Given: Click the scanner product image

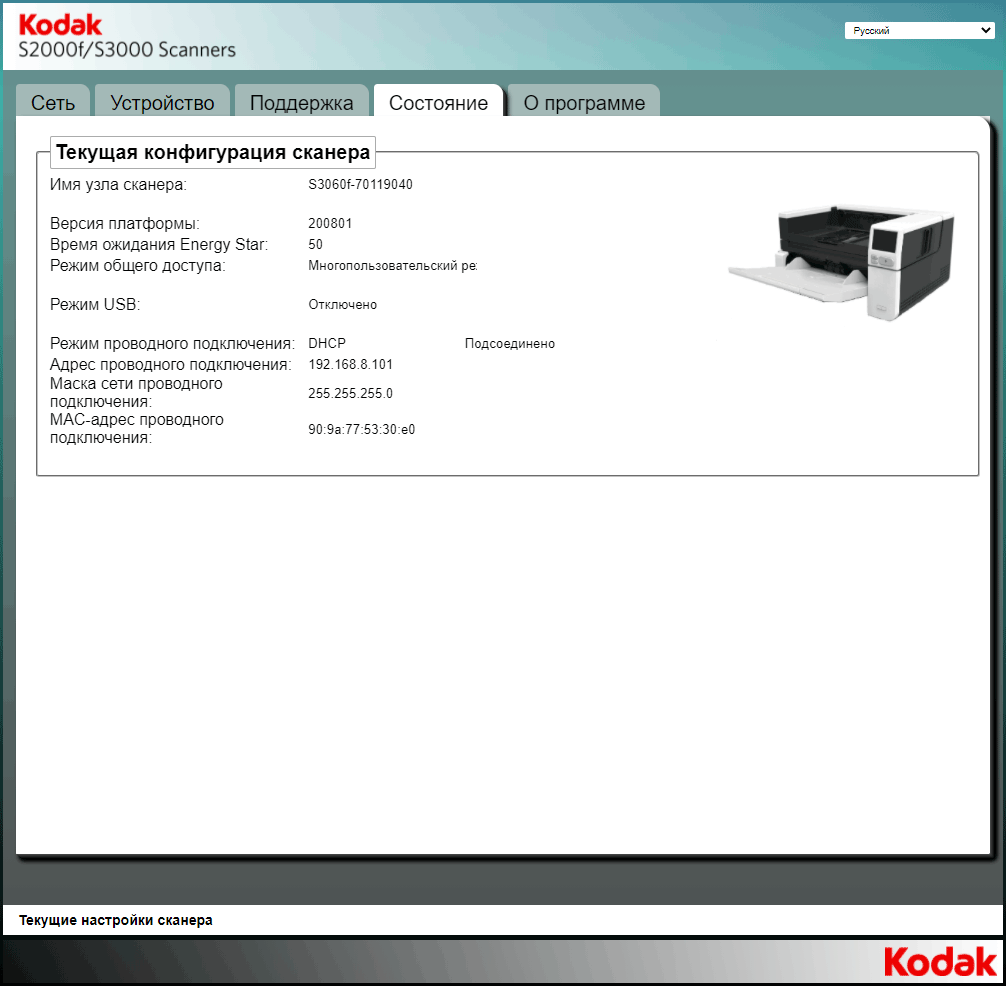Looking at the screenshot, I should click(x=841, y=262).
